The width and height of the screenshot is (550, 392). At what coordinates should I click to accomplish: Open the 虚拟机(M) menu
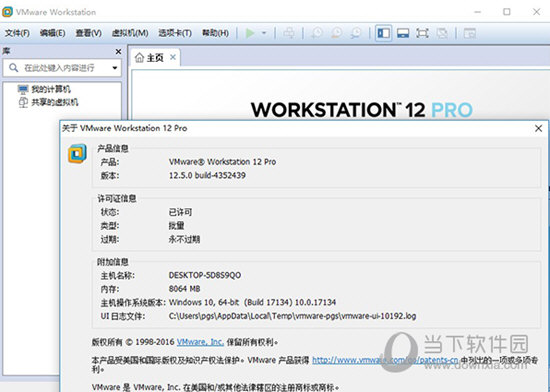pyautogui.click(x=130, y=33)
